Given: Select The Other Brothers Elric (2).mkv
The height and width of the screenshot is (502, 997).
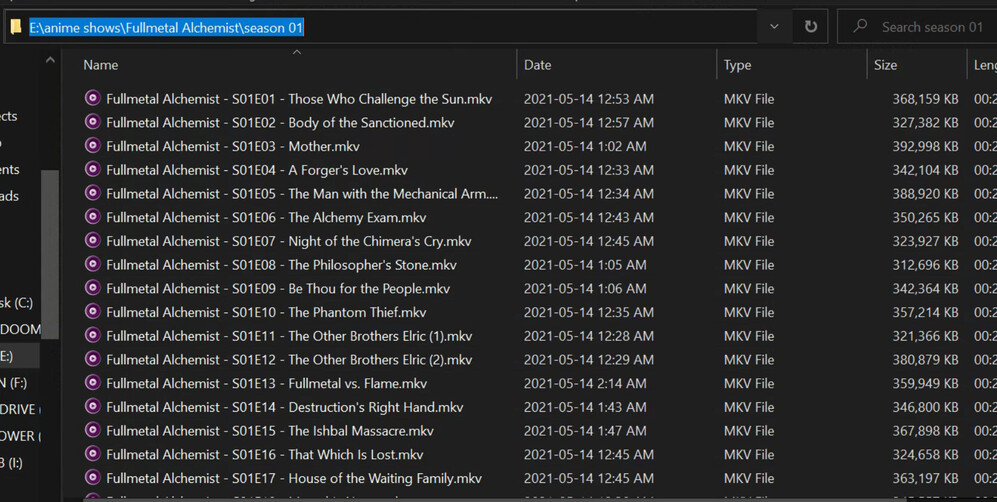Looking at the screenshot, I should [289, 360].
